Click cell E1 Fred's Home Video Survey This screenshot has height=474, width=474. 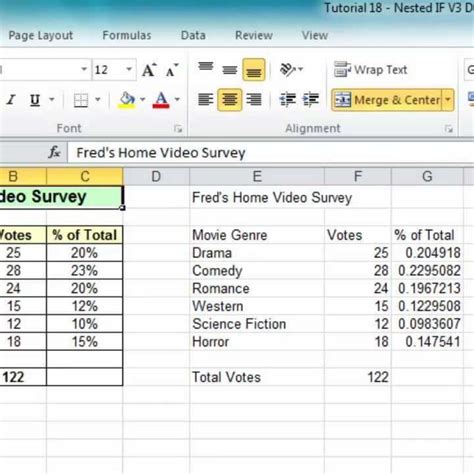point(257,197)
